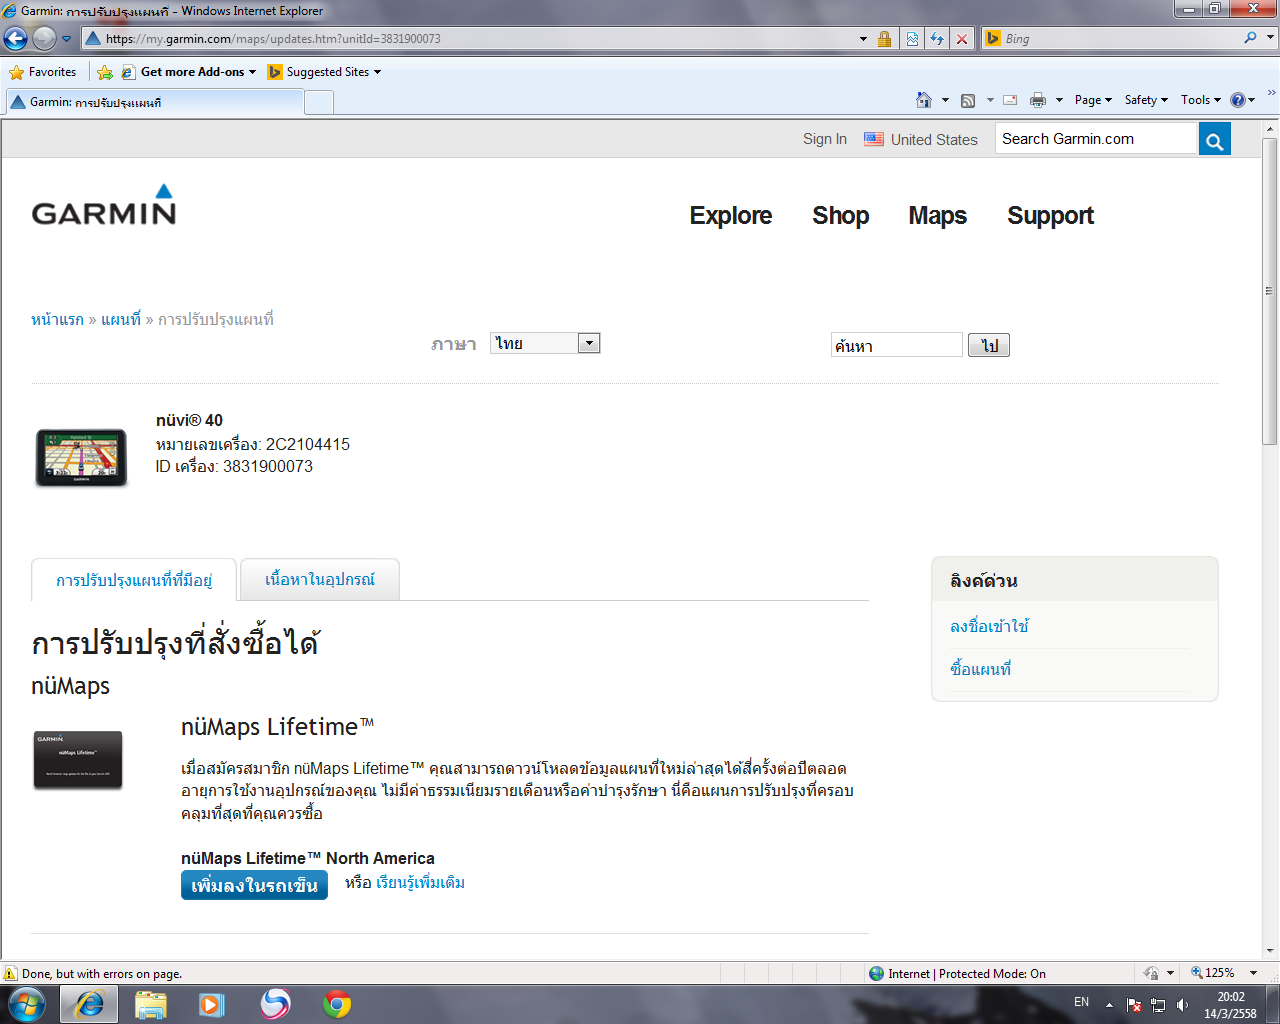
Task: Click the address bar URL field
Action: click(x=470, y=39)
